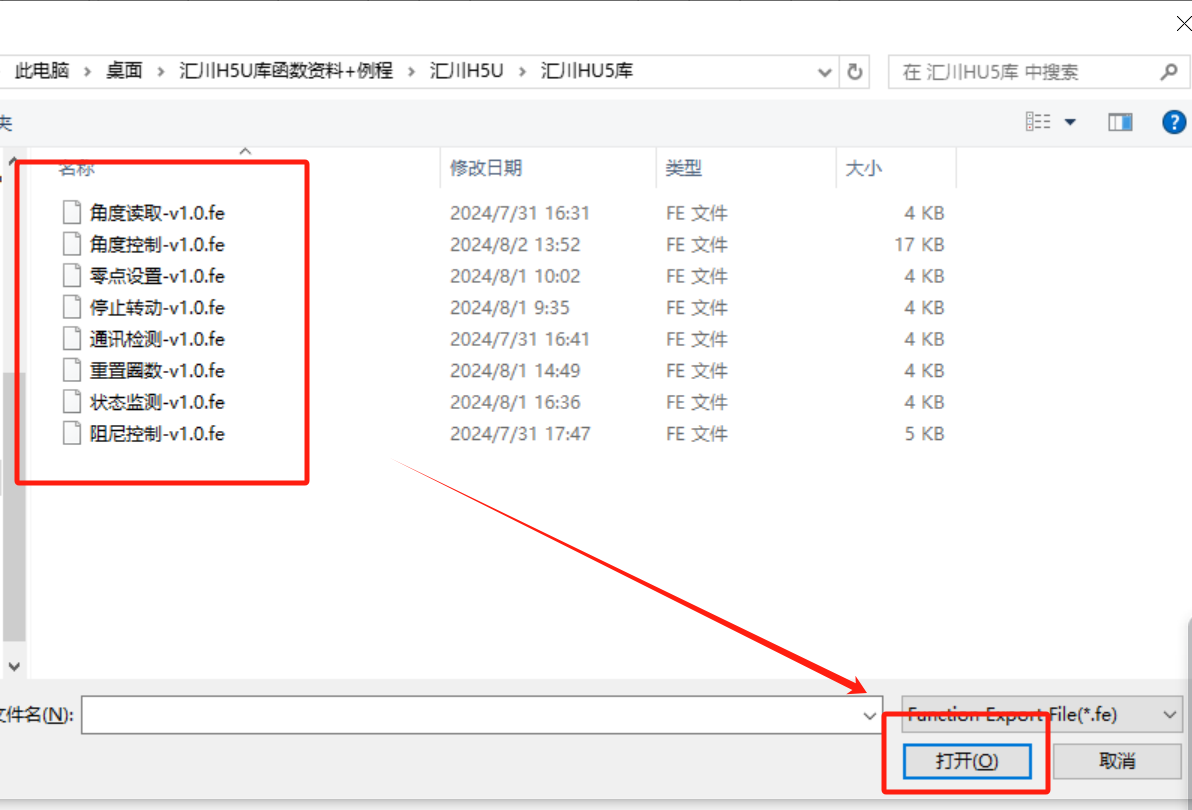Sort files by 类型 column header
The height and width of the screenshot is (810, 1192).
pos(684,168)
